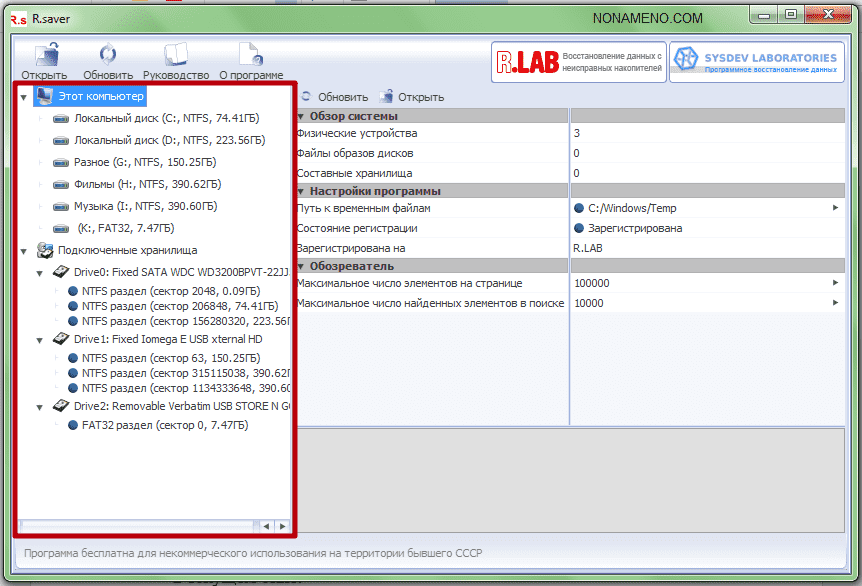Open dropdown for max elements per page
The width and height of the screenshot is (862, 586).
click(x=835, y=283)
